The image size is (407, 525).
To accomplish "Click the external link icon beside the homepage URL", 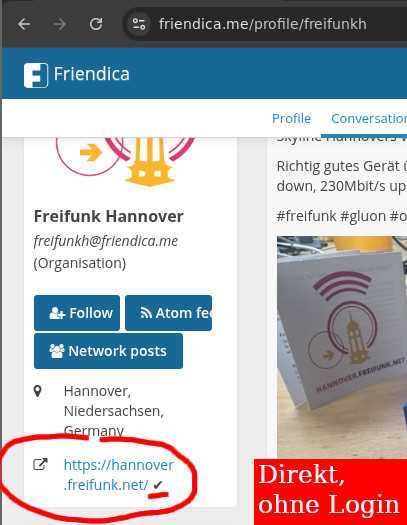I will pyautogui.click(x=40, y=464).
